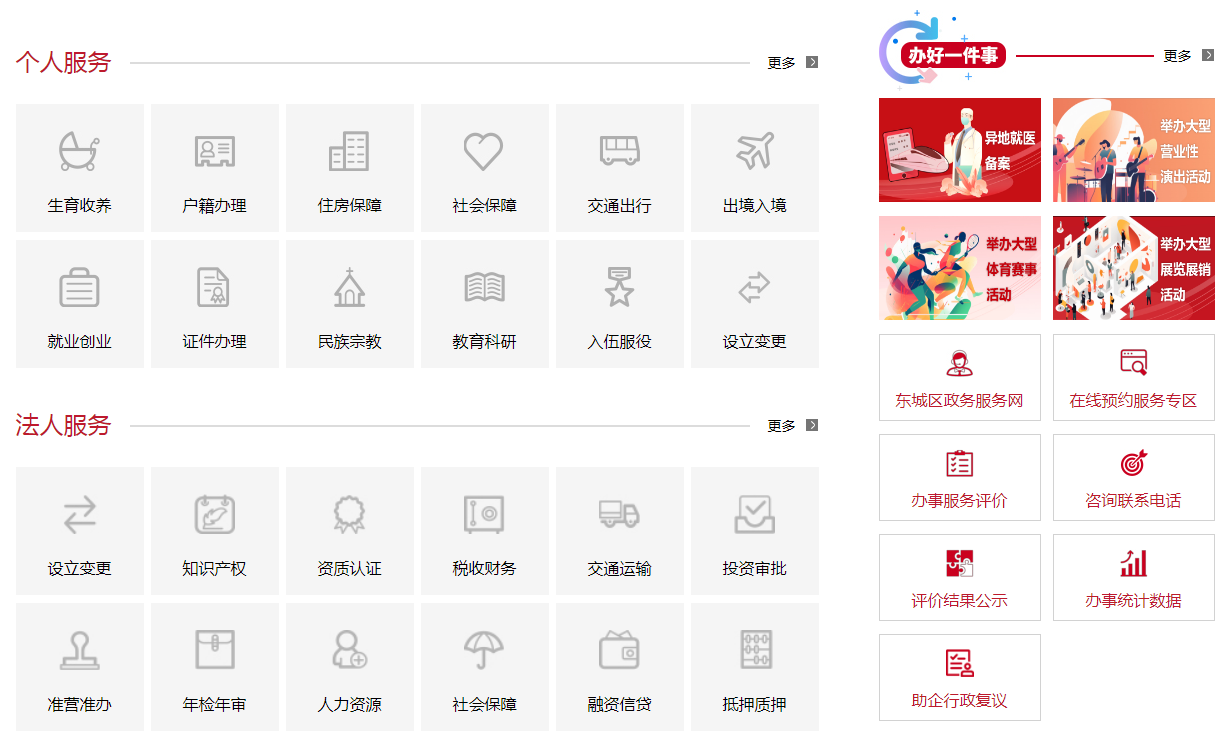Open the open-book icon for 教育科研
Screen dimensions: 1229x739
[484, 288]
